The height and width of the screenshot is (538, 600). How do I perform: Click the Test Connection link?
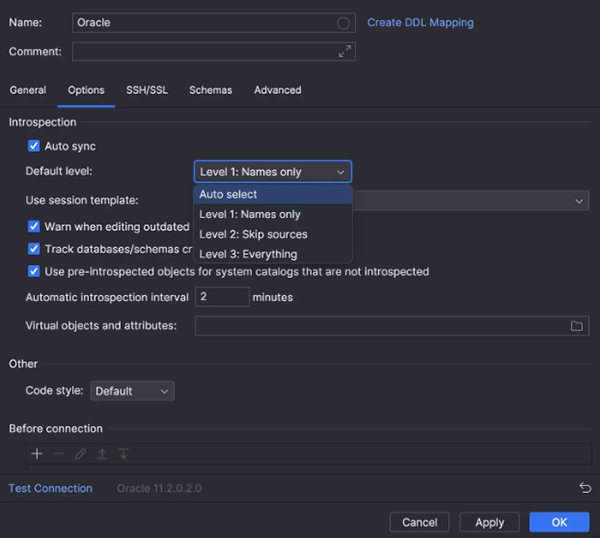point(51,488)
